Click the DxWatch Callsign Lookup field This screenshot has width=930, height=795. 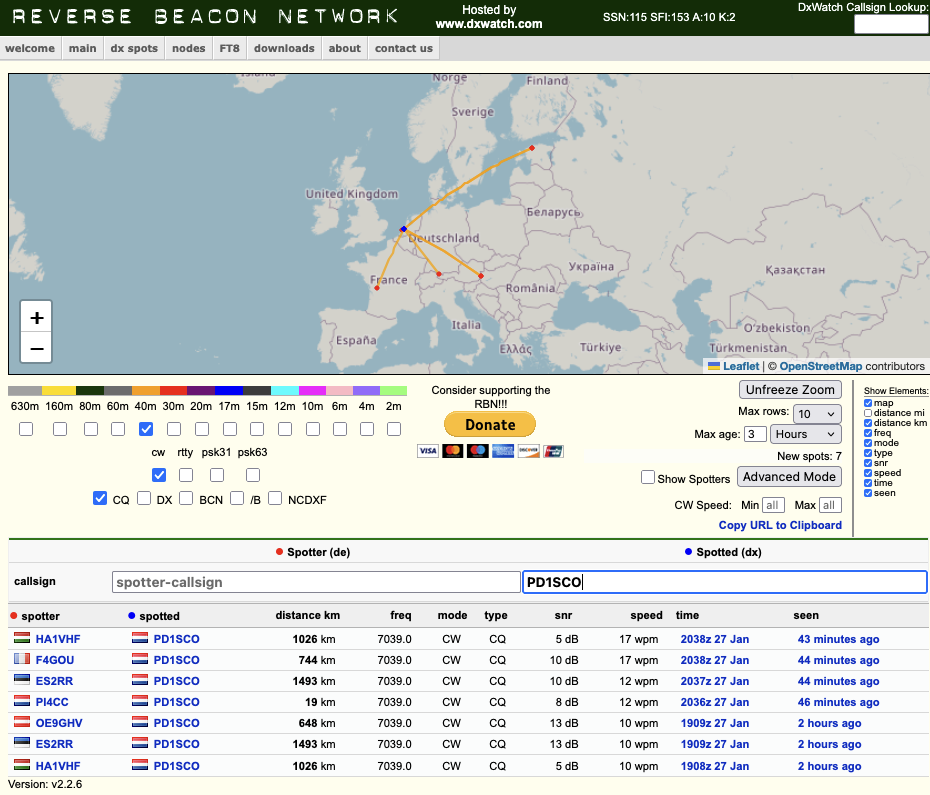pos(890,24)
